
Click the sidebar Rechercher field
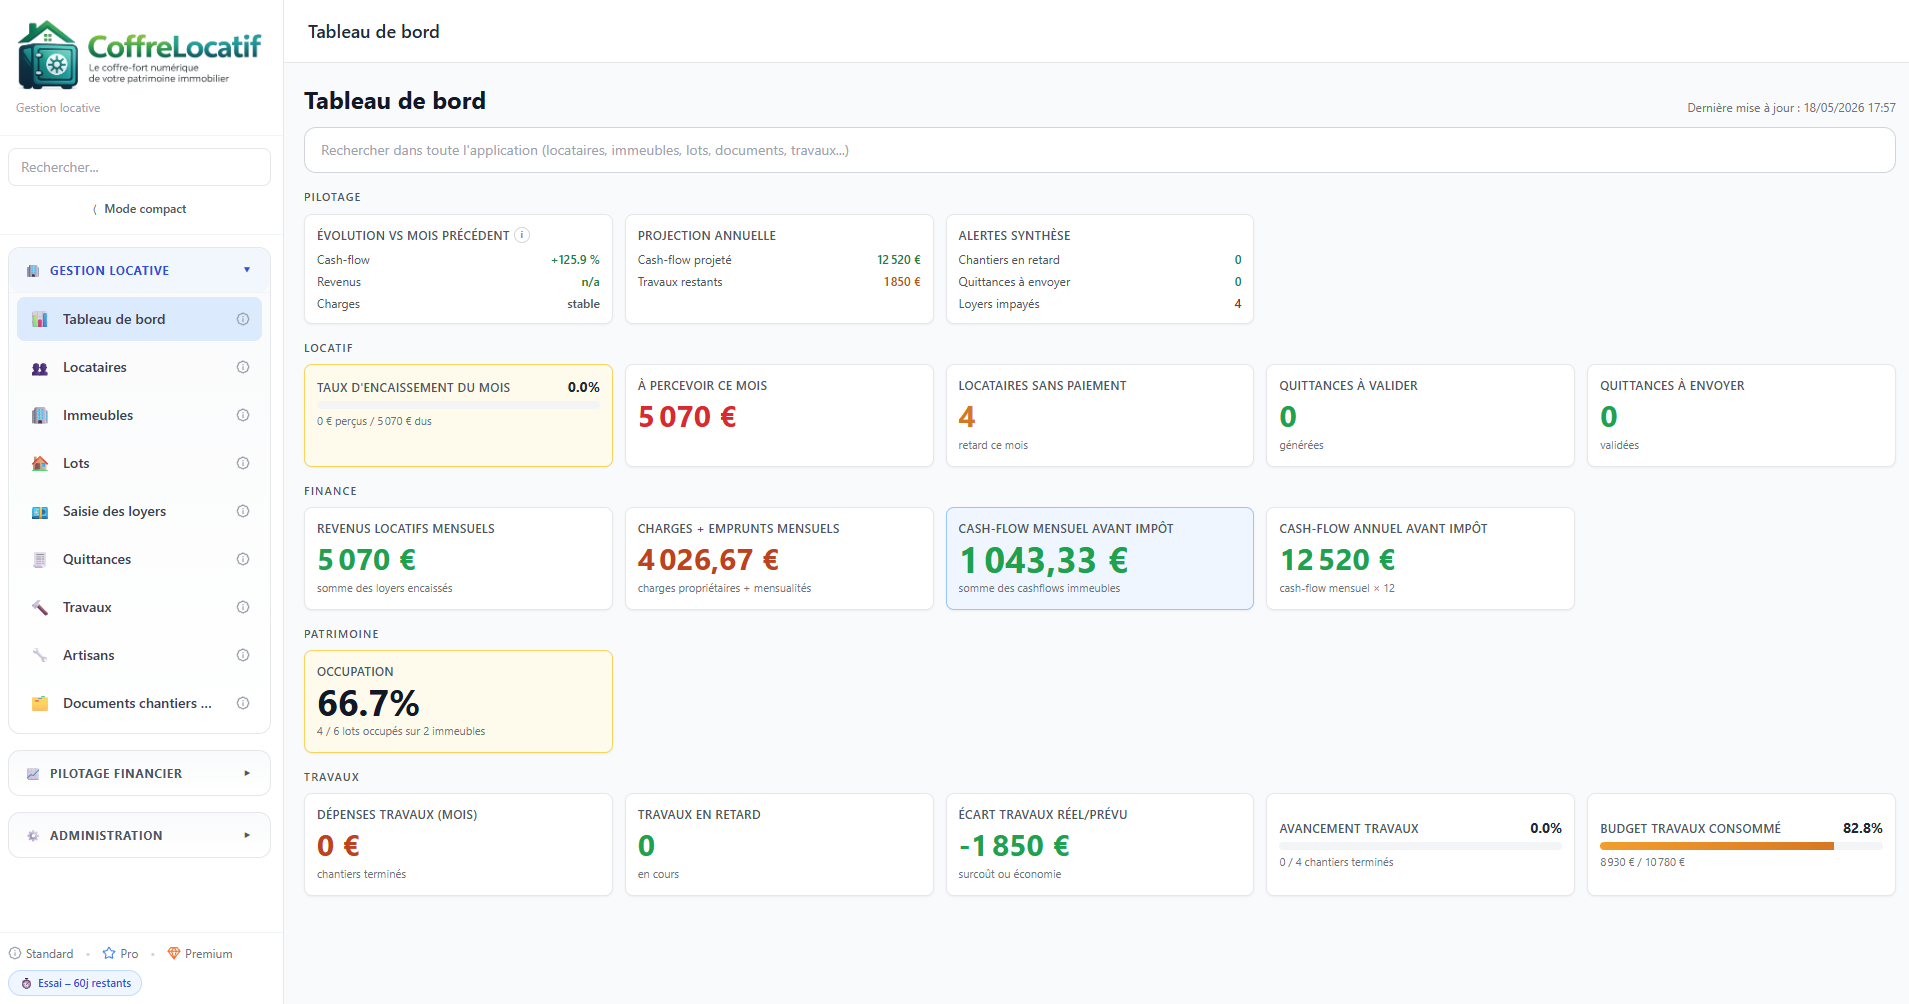pos(139,167)
